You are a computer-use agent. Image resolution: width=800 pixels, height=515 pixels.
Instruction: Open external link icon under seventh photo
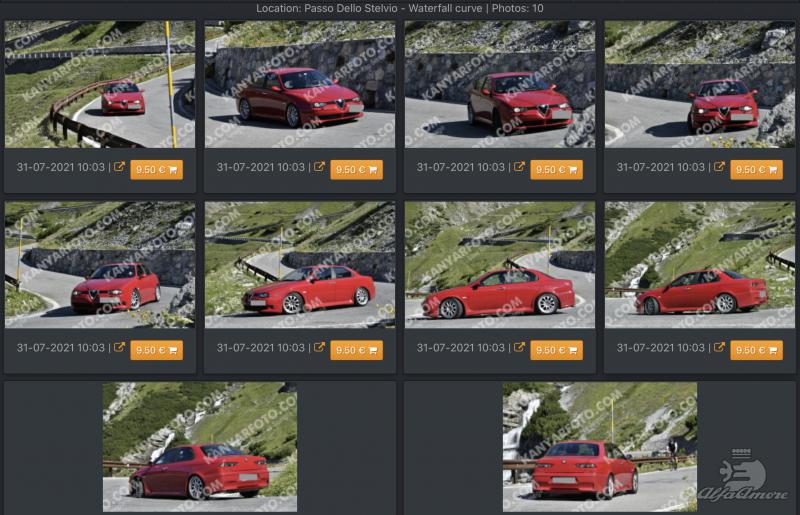click(519, 348)
